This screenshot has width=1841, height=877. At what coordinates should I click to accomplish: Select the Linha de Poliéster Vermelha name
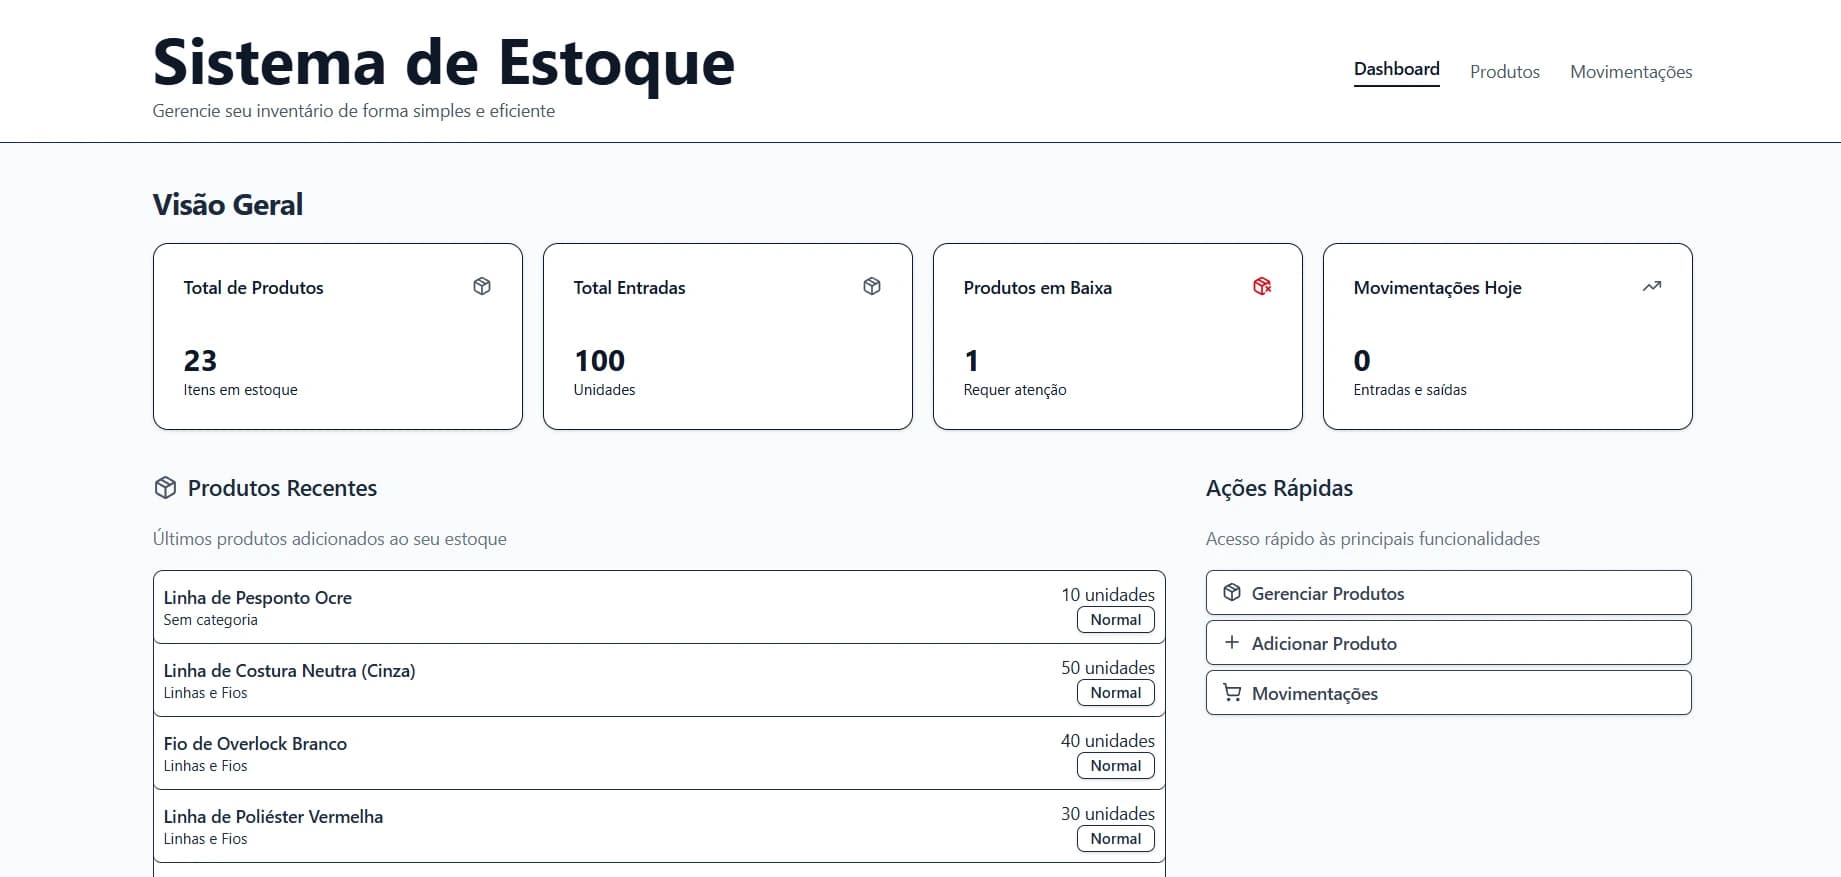pyautogui.click(x=273, y=816)
